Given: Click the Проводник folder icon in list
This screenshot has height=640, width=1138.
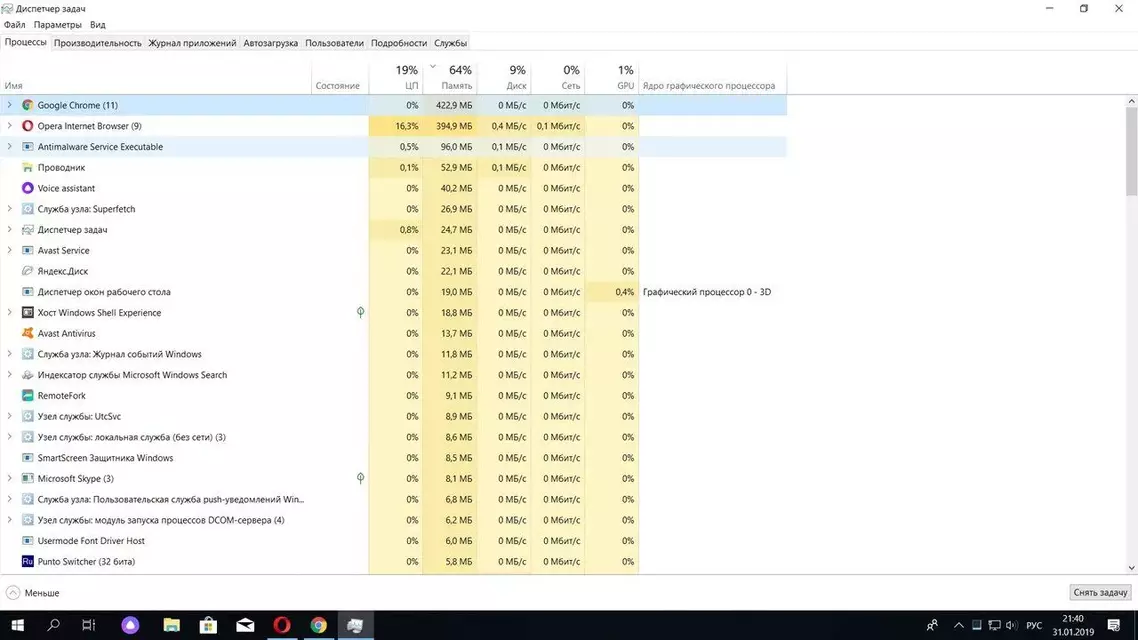Looking at the screenshot, I should coord(28,168).
